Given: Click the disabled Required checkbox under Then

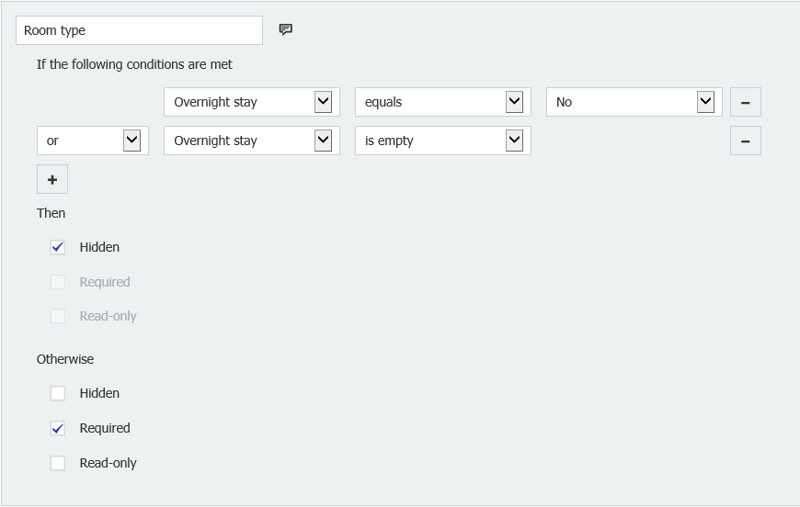Looking at the screenshot, I should tap(58, 282).
